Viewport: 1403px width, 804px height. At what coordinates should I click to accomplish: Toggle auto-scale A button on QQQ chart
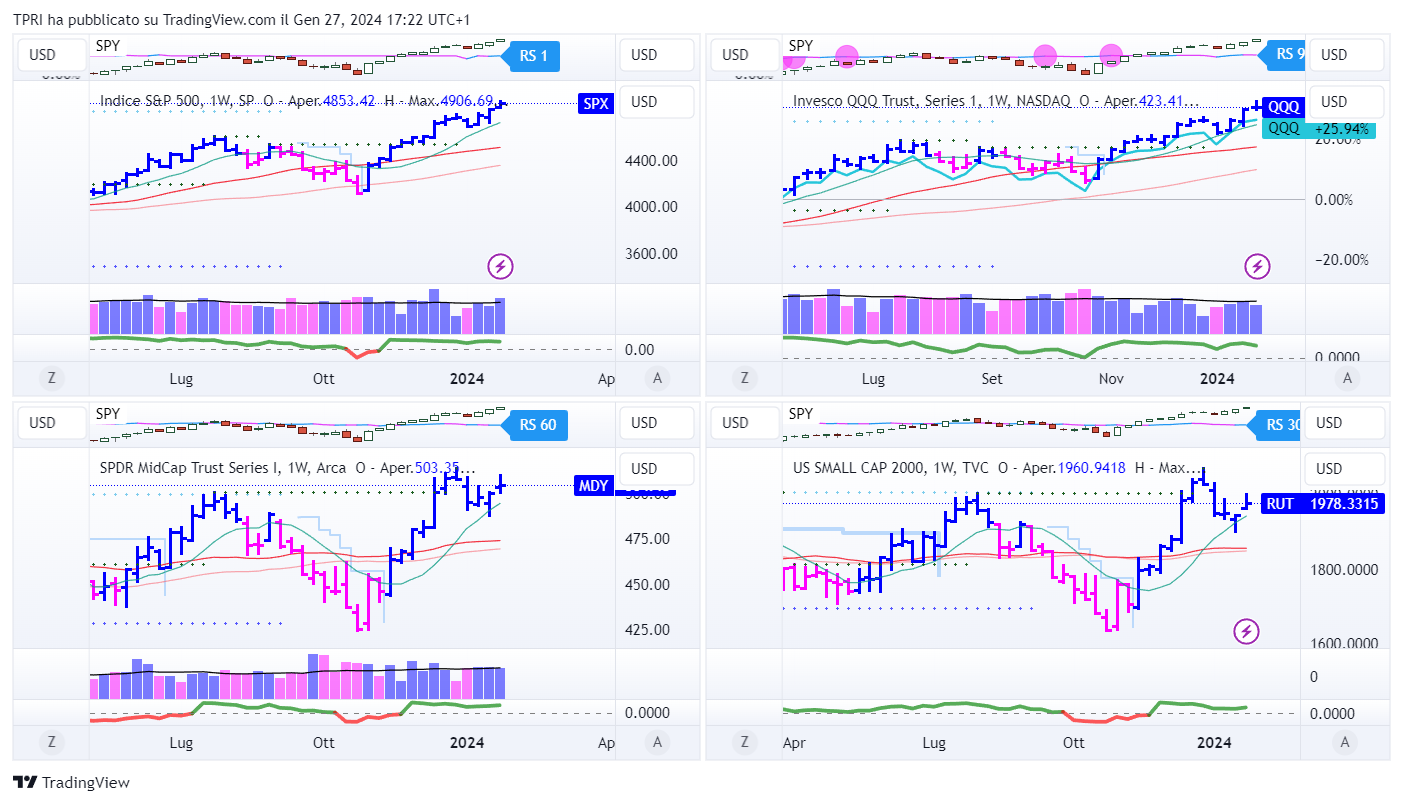coord(1347,378)
